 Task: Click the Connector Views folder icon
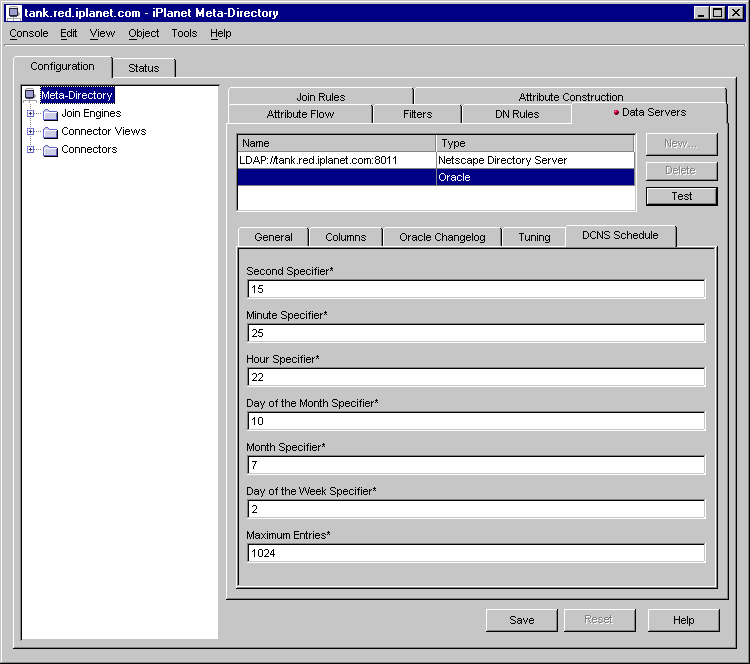click(x=50, y=132)
